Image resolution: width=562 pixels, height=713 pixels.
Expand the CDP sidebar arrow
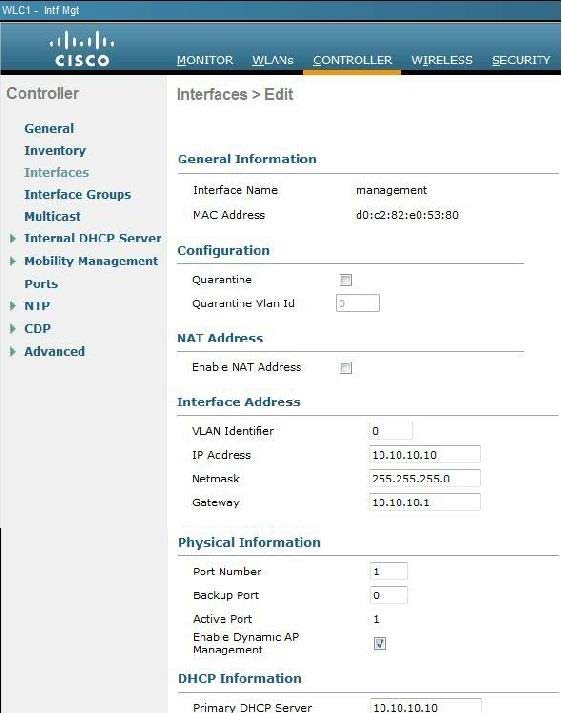tap(13, 328)
